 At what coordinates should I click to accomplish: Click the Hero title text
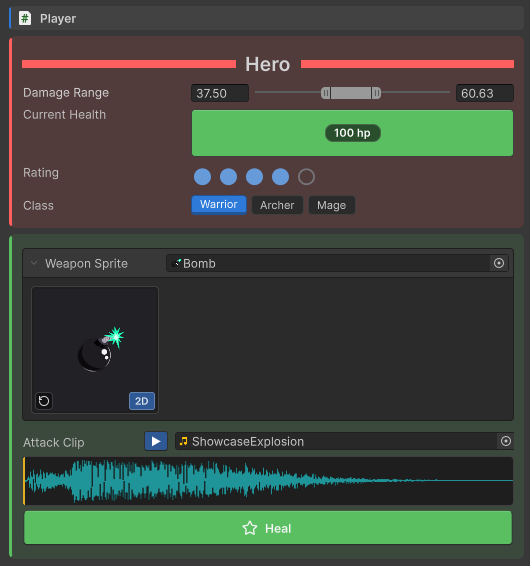[268, 65]
